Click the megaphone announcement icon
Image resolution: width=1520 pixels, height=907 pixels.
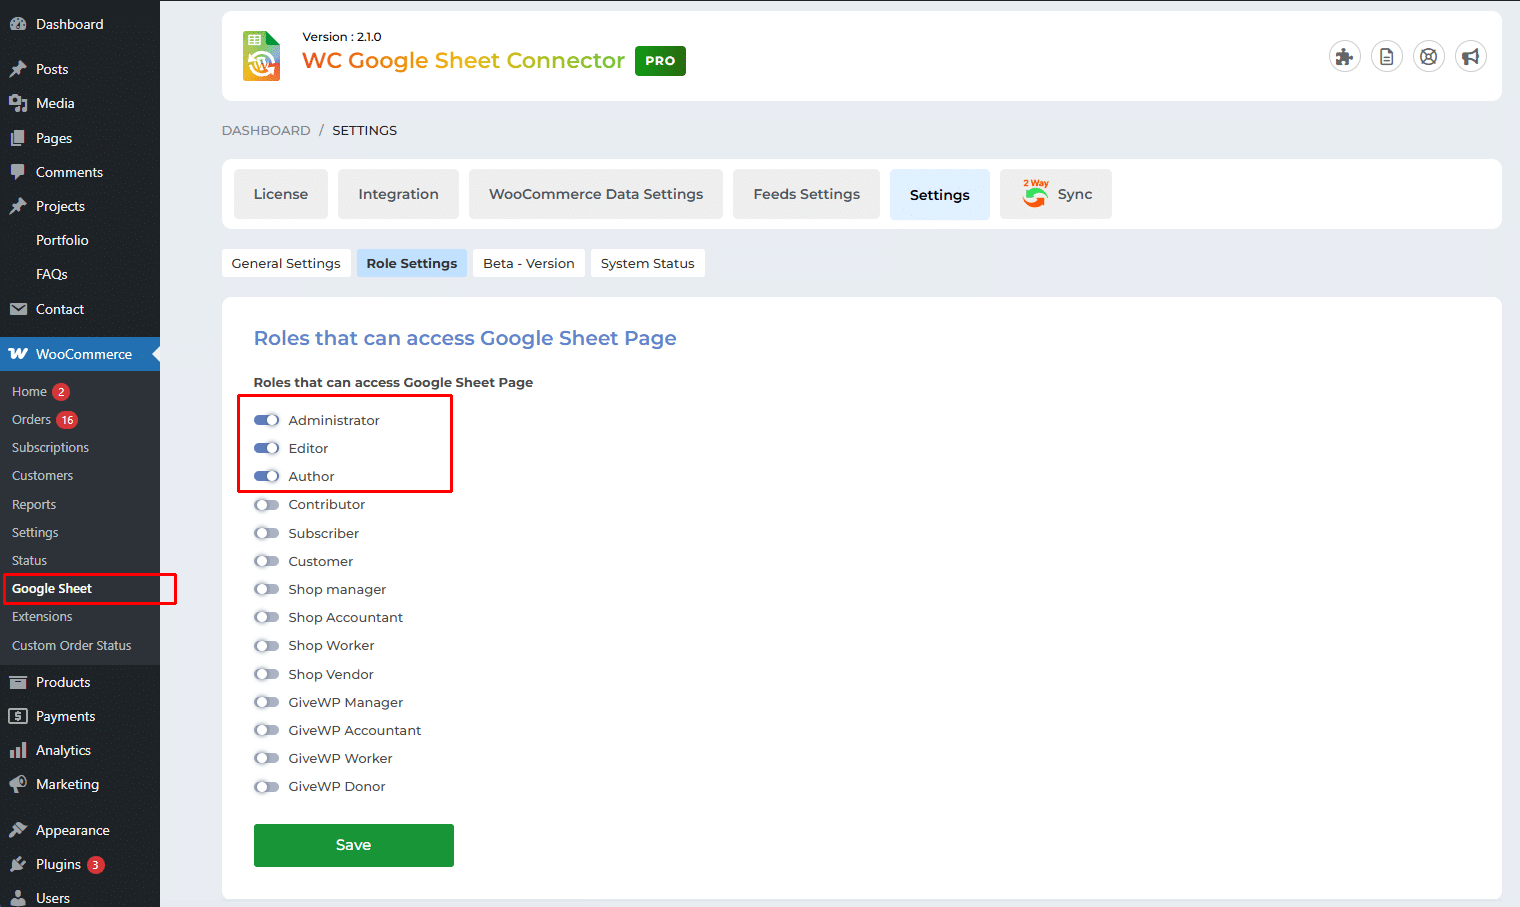[1470, 57]
